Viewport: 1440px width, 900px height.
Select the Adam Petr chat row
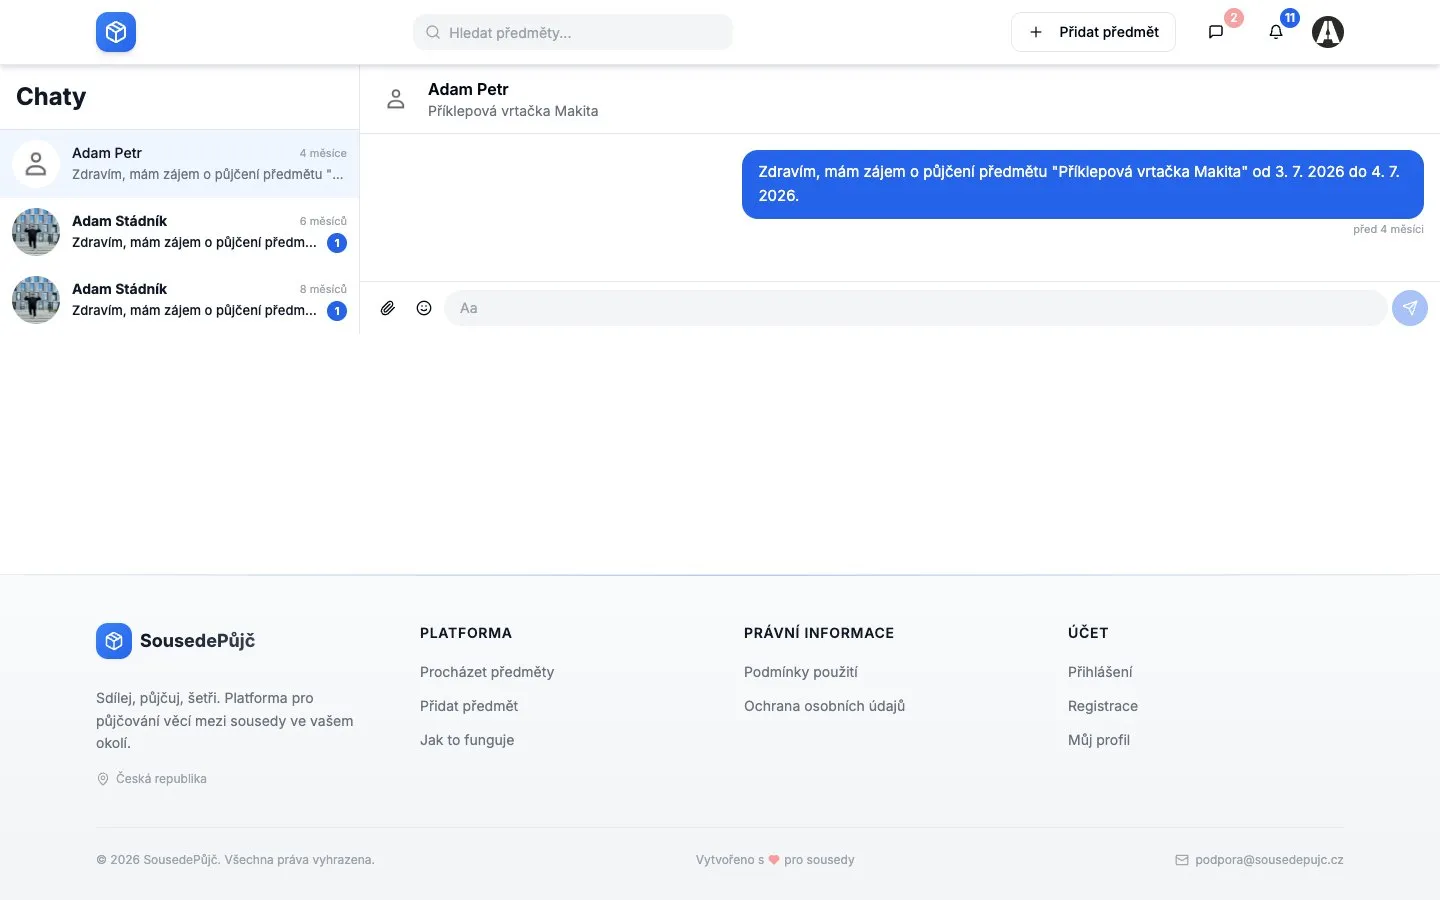tap(180, 164)
